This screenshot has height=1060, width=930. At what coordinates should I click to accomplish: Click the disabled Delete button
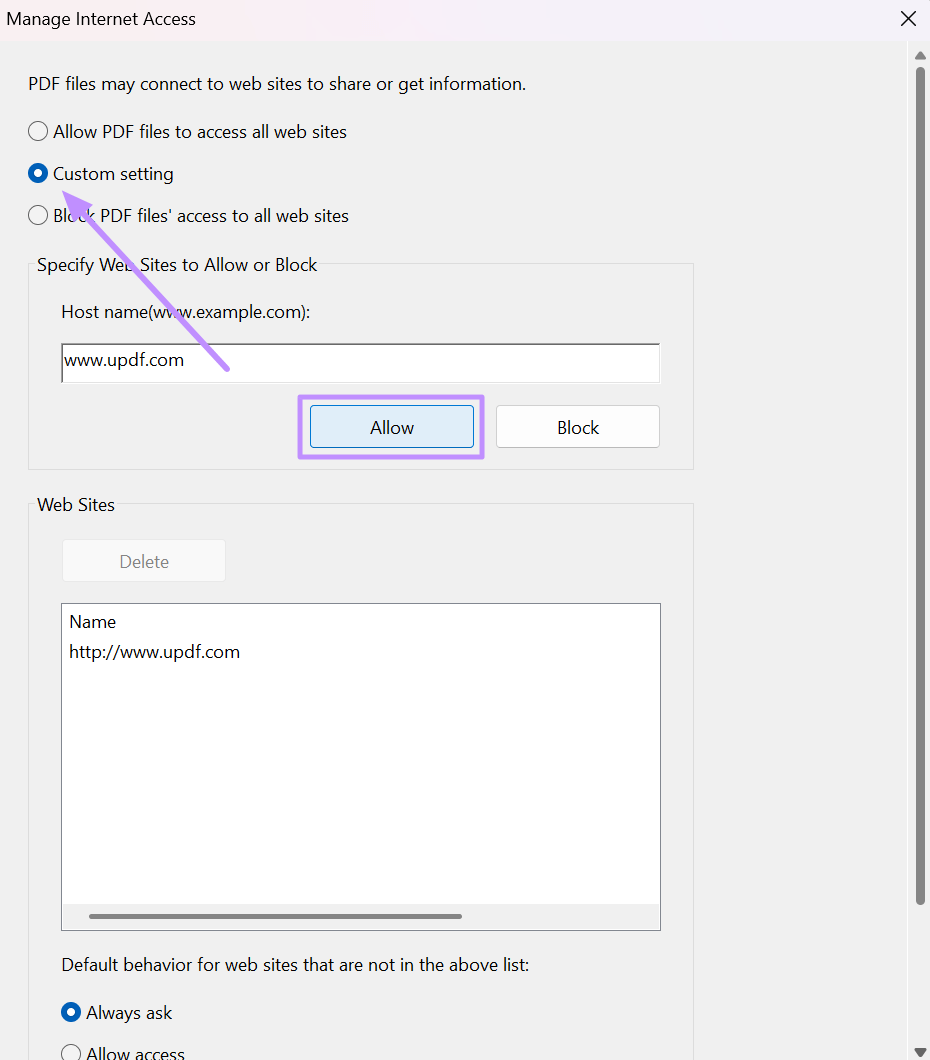click(x=144, y=560)
